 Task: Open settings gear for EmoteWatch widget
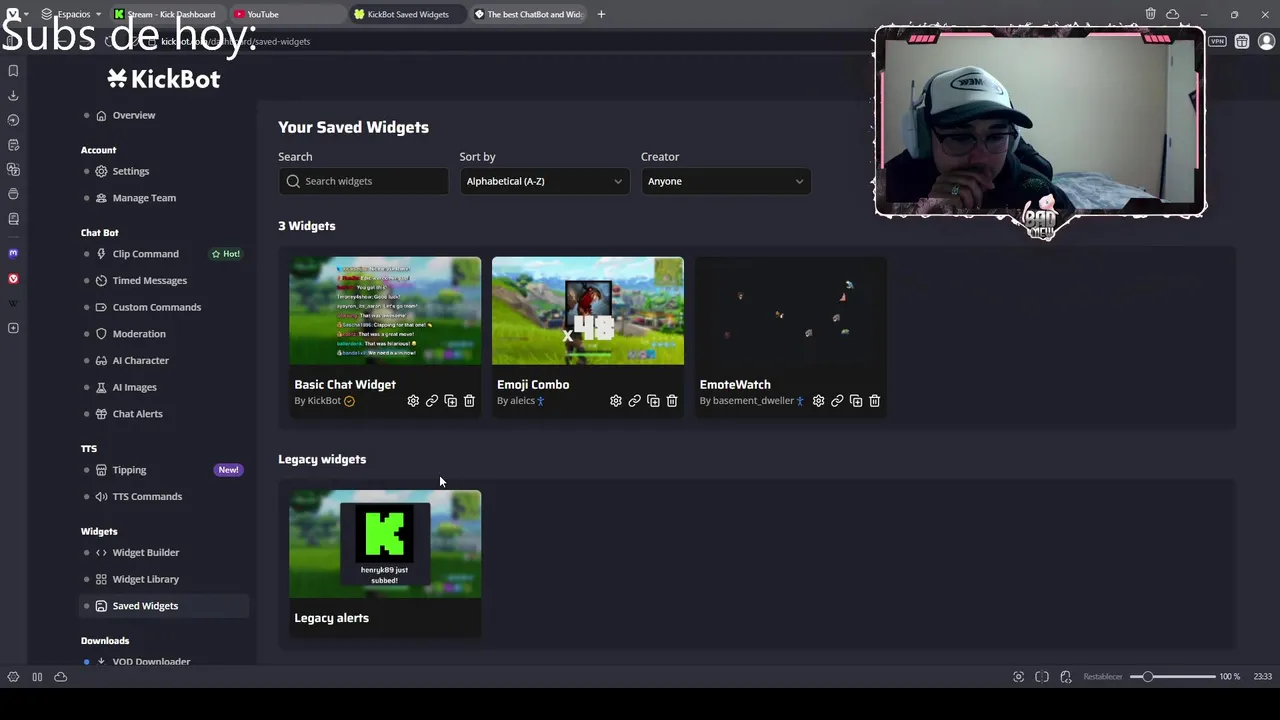click(x=818, y=401)
